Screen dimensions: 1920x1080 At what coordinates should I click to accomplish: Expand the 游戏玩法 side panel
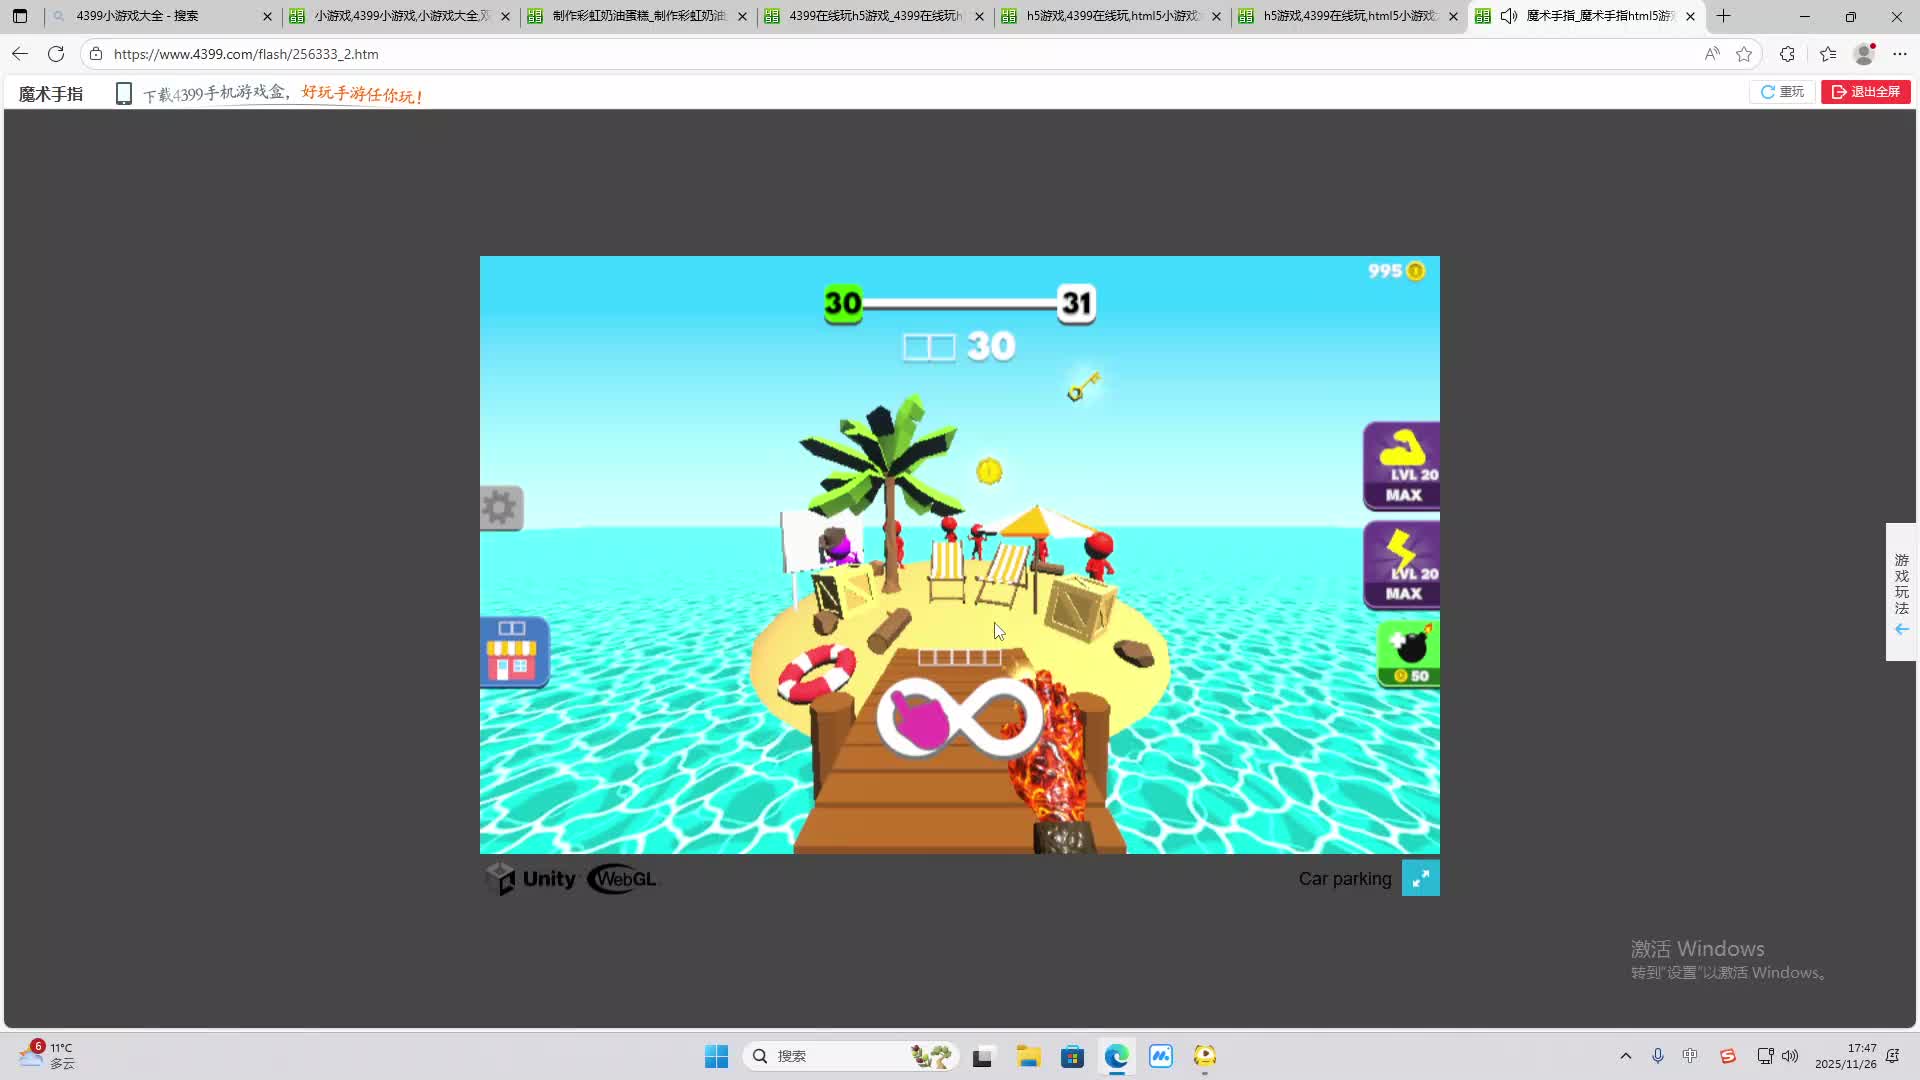click(1901, 592)
